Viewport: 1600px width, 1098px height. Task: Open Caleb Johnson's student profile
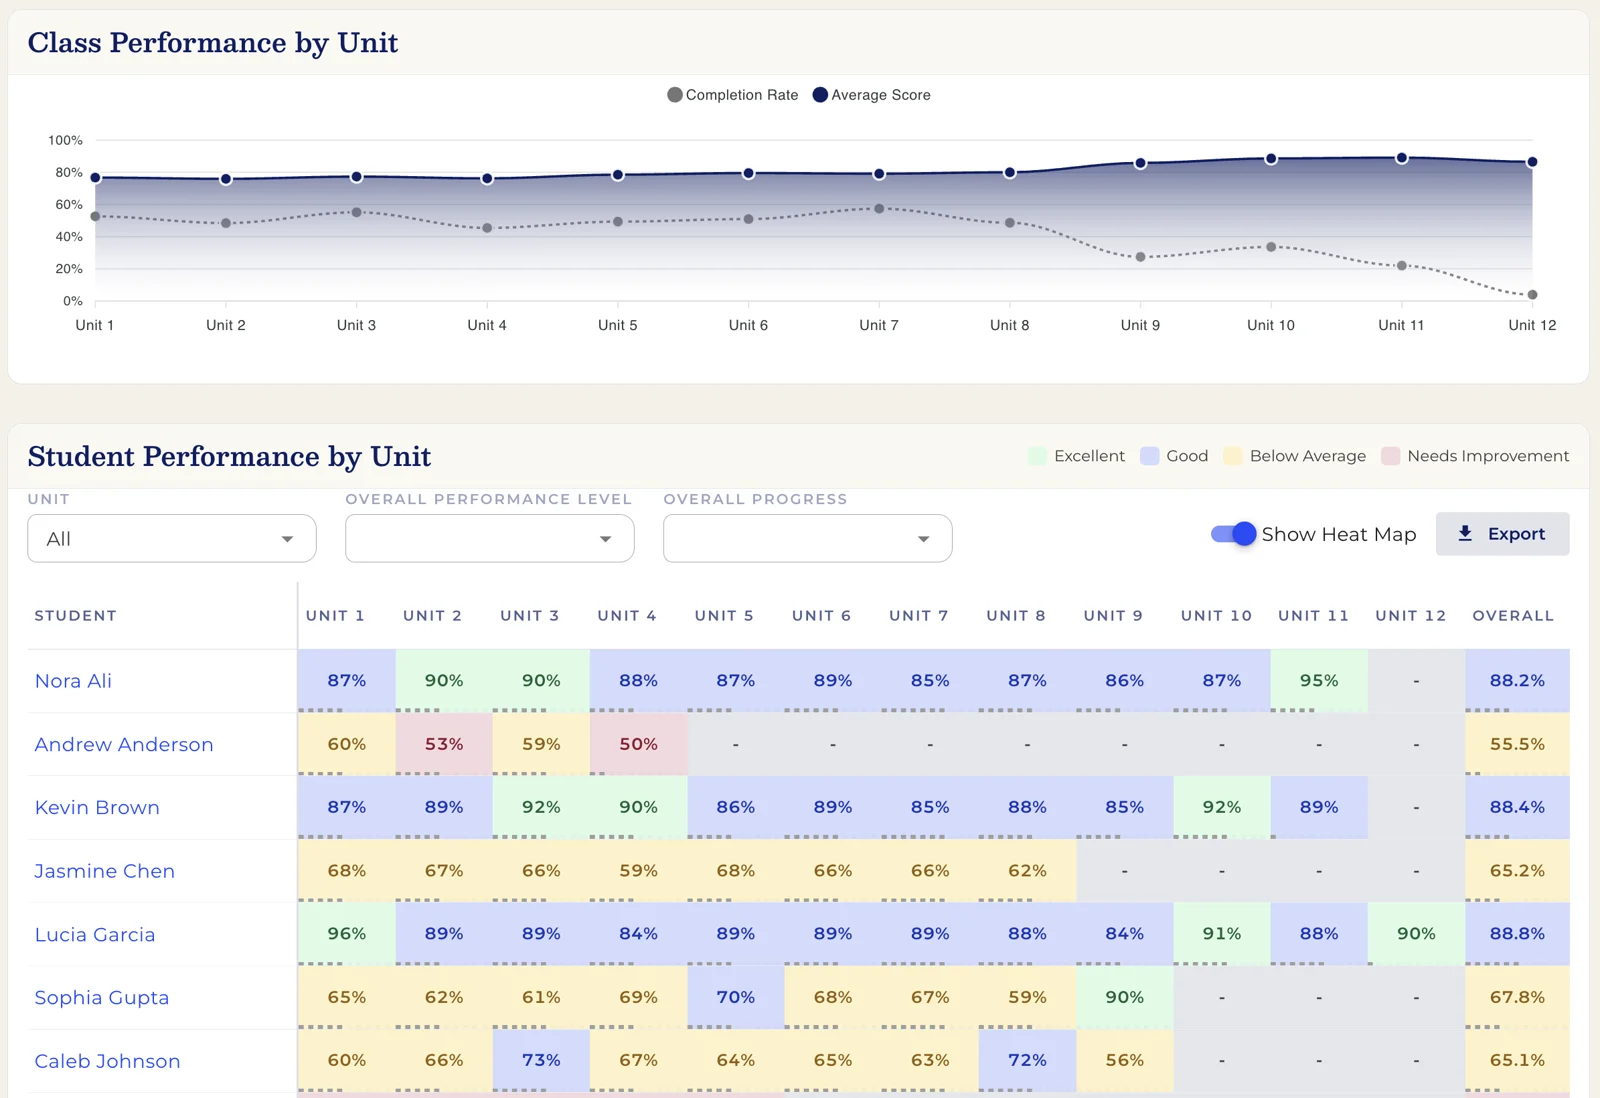[x=107, y=1061]
